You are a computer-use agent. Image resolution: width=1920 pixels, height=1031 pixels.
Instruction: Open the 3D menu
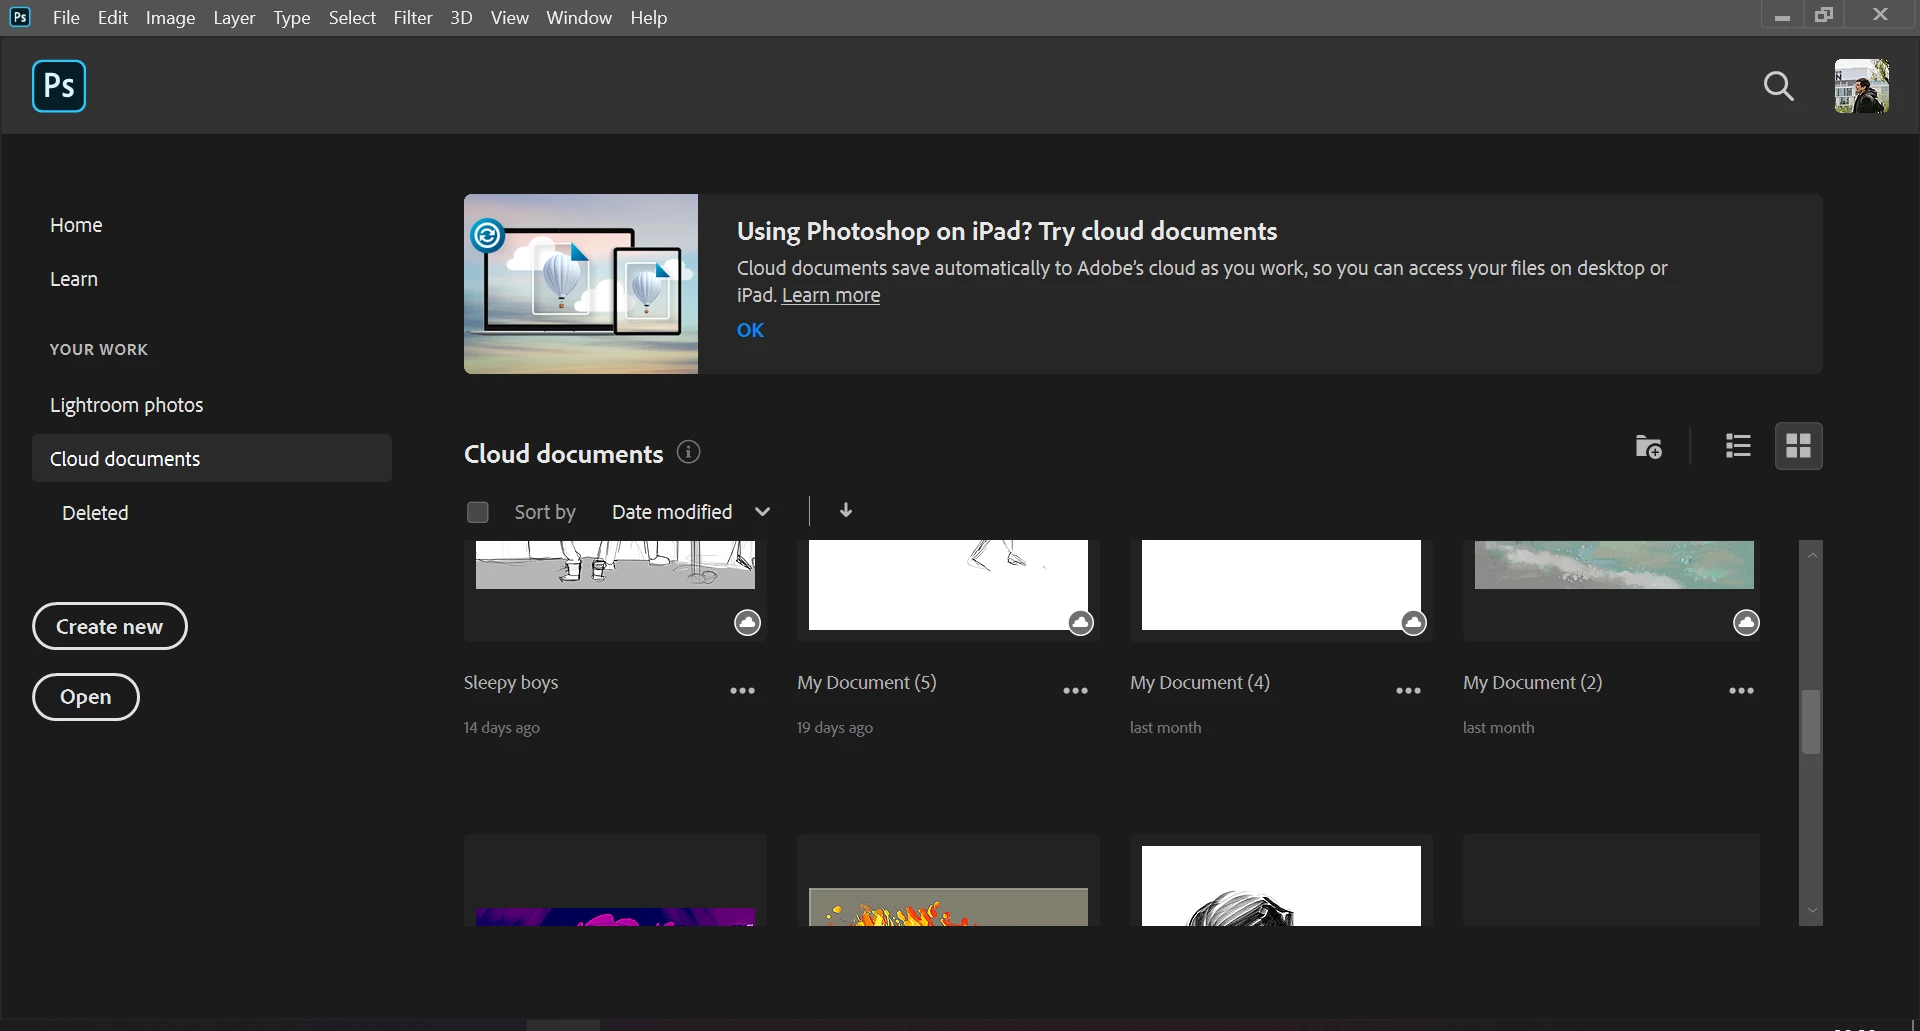click(461, 18)
